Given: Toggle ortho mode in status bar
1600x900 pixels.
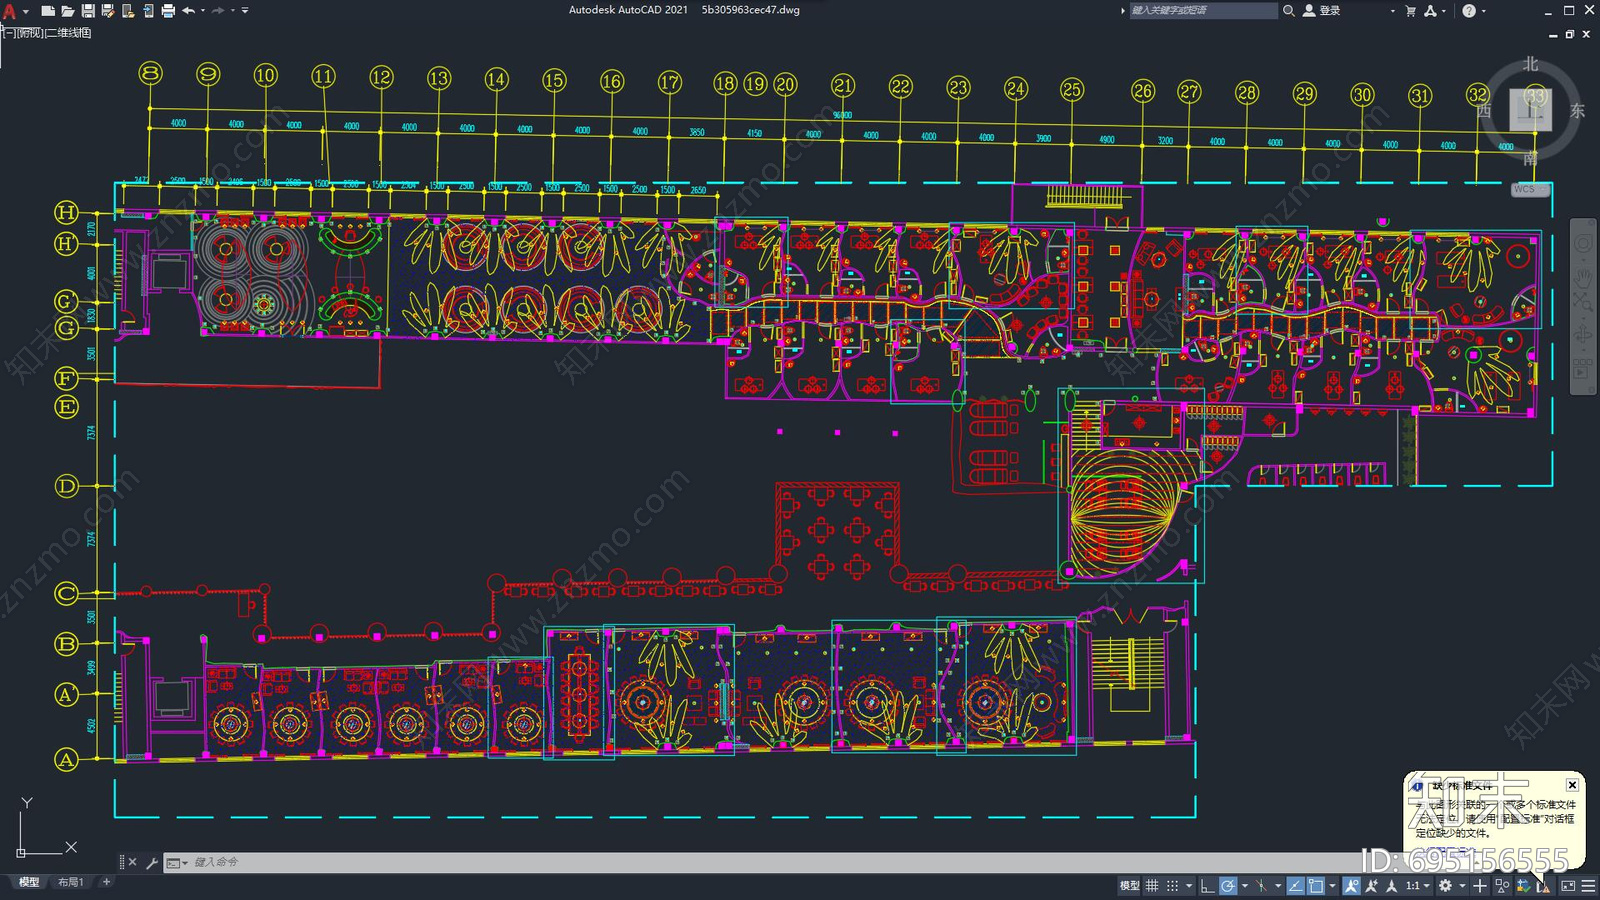Looking at the screenshot, I should point(1207,886).
